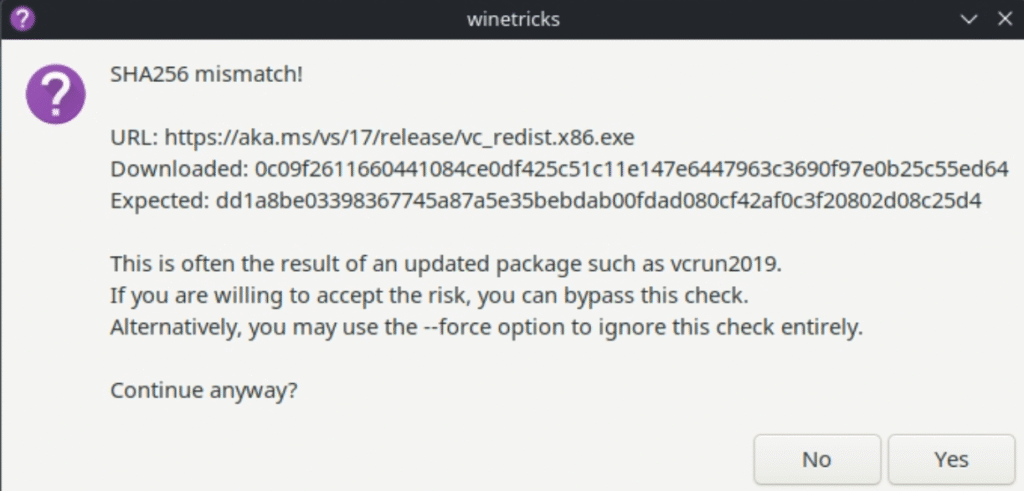Image resolution: width=1024 pixels, height=491 pixels.
Task: Click the word vcrun2019 in the message
Action: (724, 264)
